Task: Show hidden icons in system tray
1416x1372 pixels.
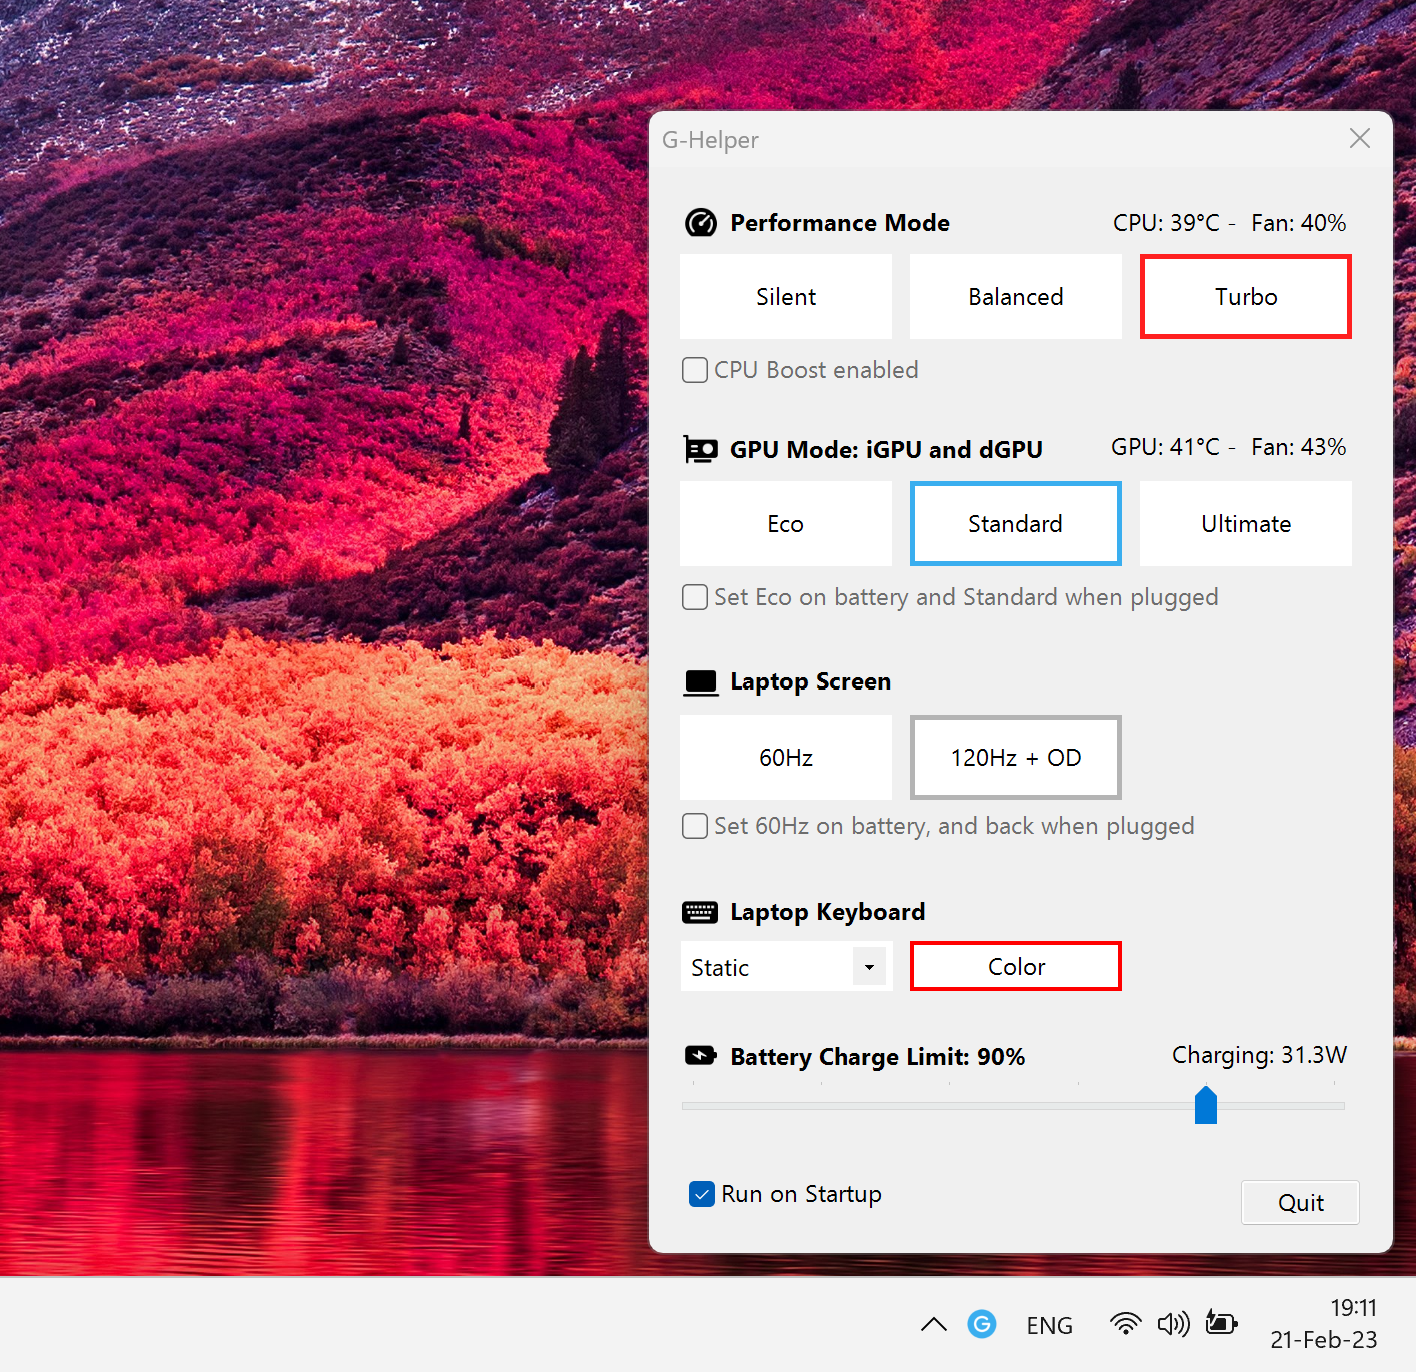Action: coord(933,1325)
